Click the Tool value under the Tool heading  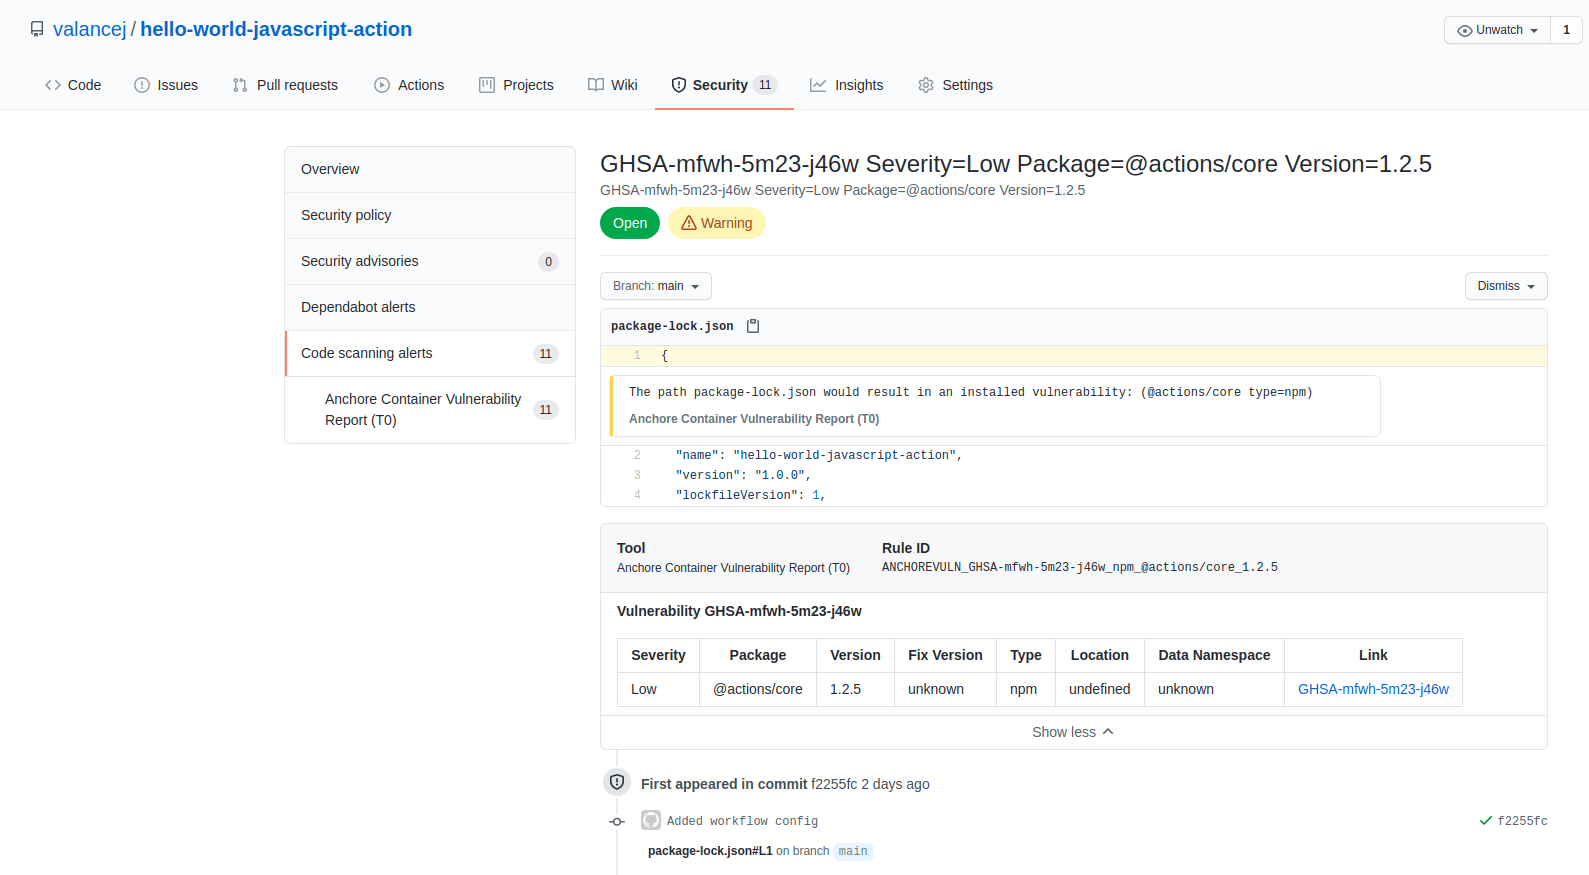(x=733, y=568)
